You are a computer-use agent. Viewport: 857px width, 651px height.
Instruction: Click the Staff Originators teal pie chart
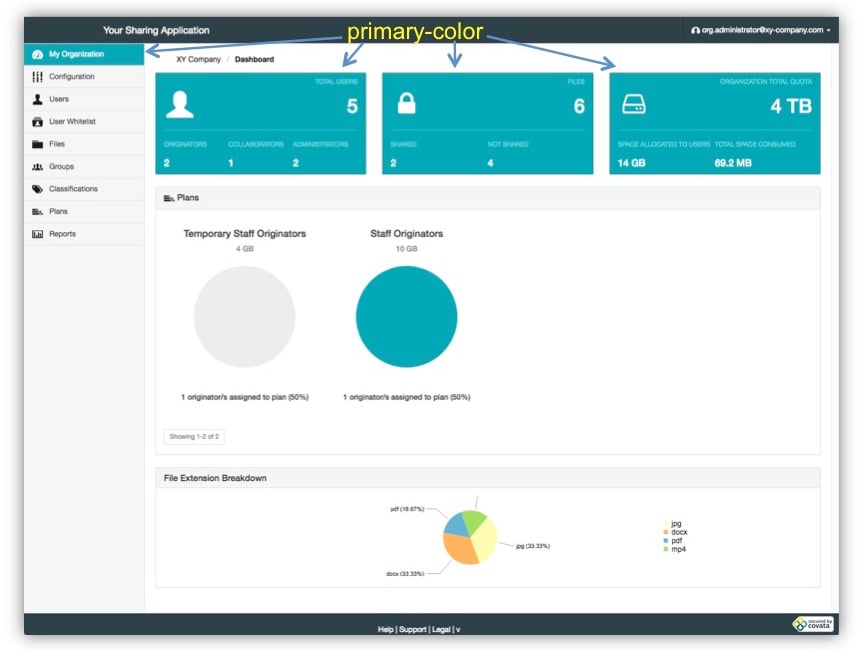[406, 316]
